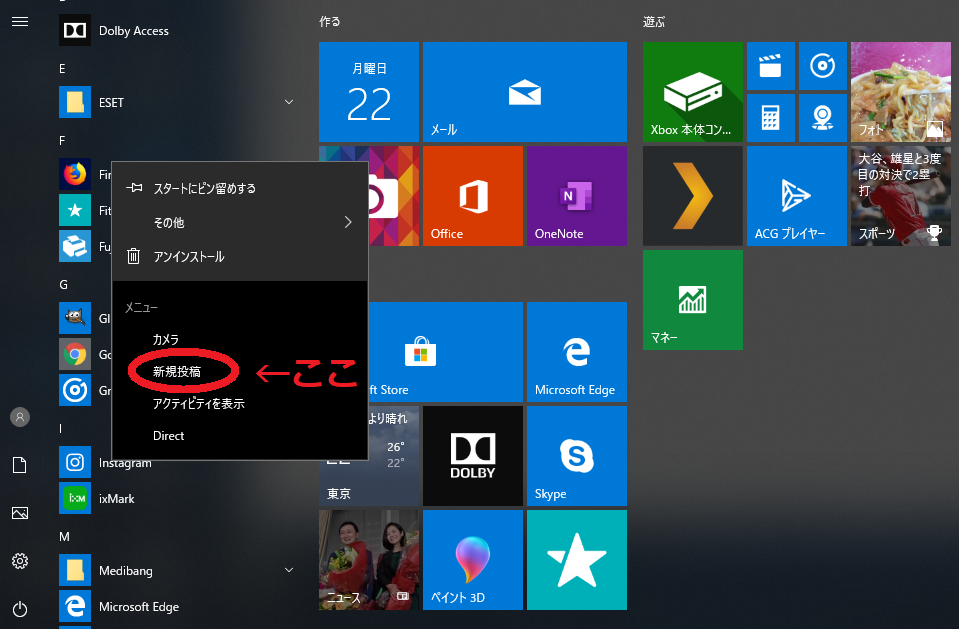959x629 pixels.
Task: Choose アンインストール from context menu
Action: (x=240, y=256)
